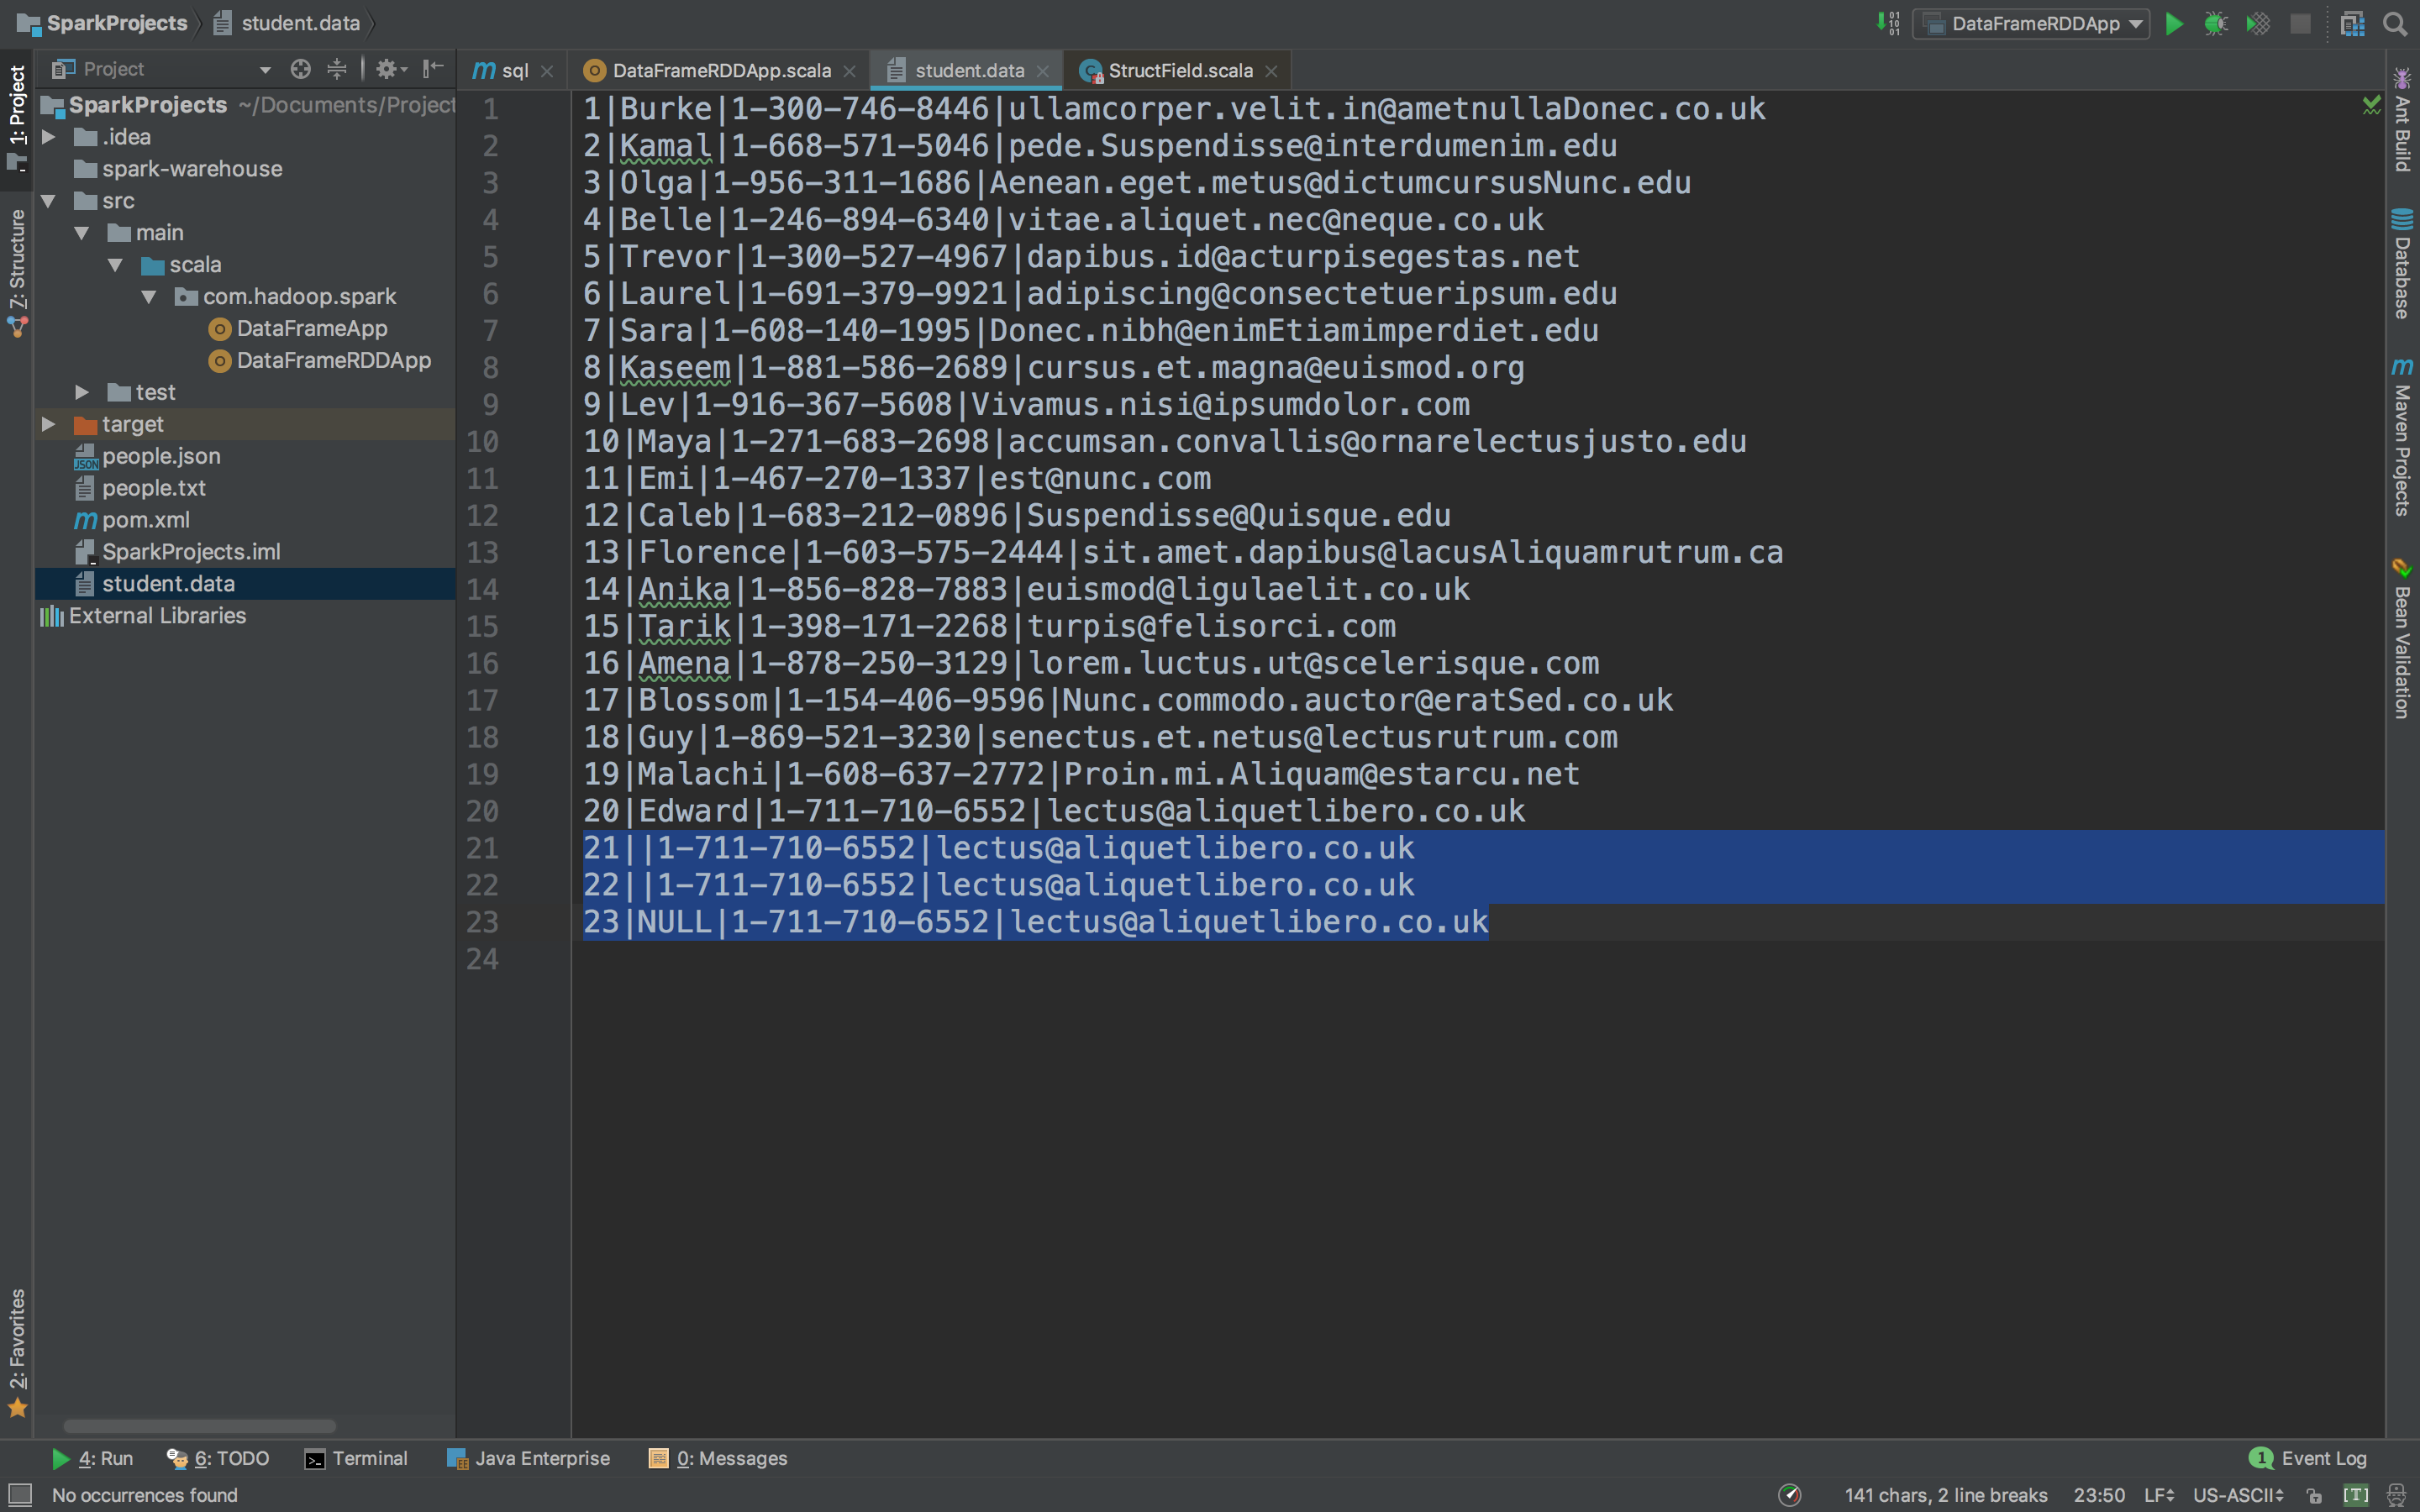
Task: Click the SparkProjects breadcrumb
Action: (x=103, y=23)
